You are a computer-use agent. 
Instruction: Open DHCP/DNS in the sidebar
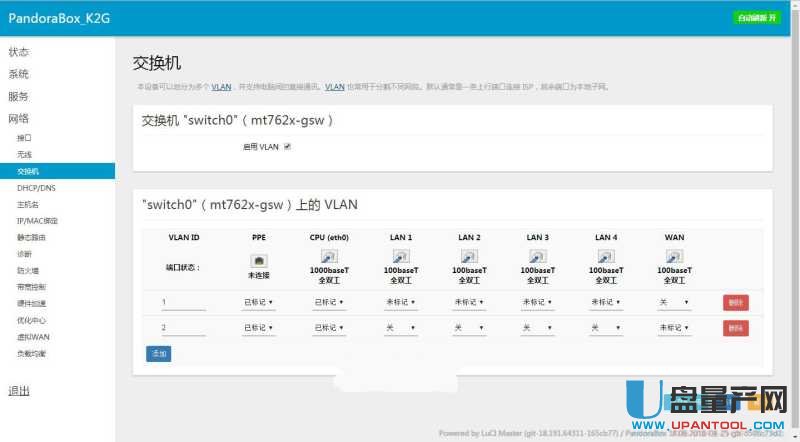tap(36, 188)
